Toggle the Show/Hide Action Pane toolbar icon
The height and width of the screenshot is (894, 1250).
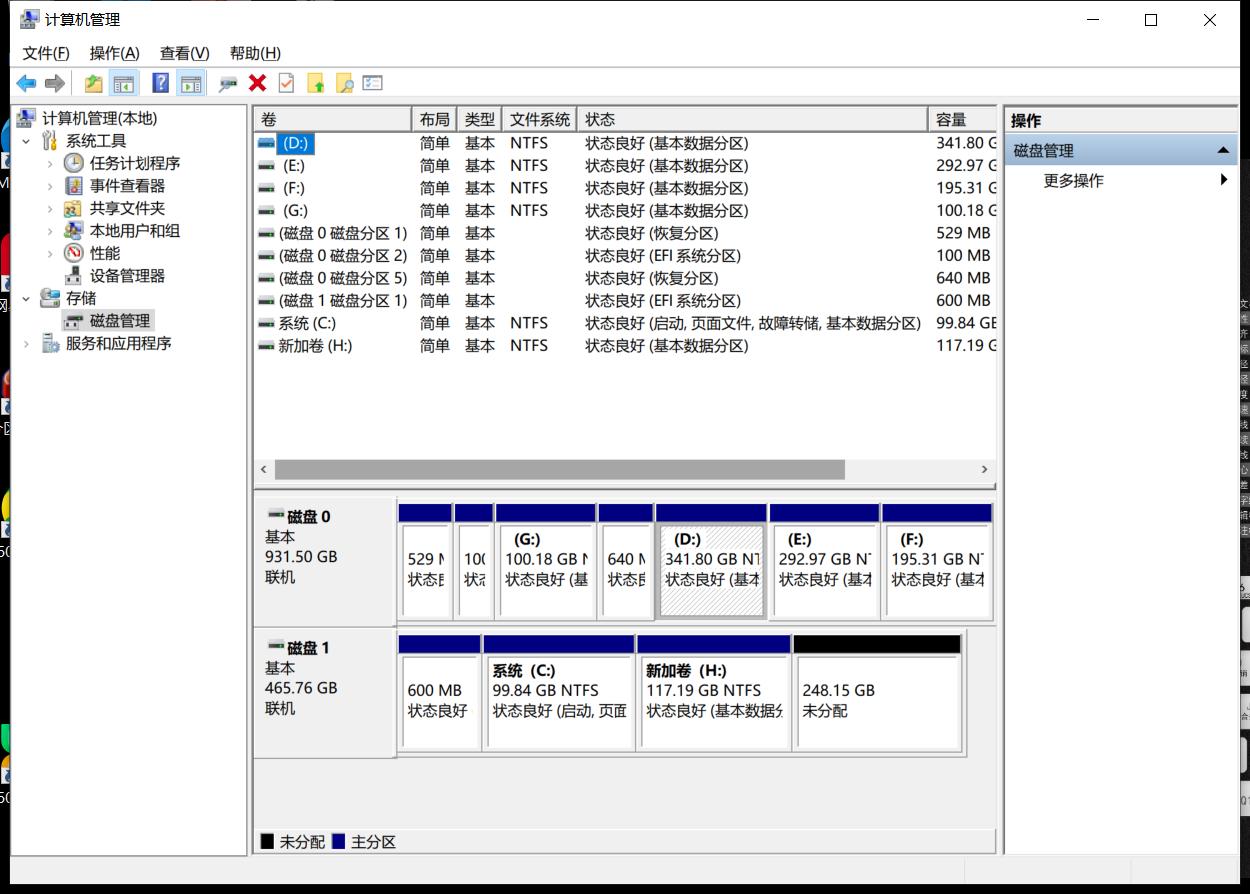191,82
